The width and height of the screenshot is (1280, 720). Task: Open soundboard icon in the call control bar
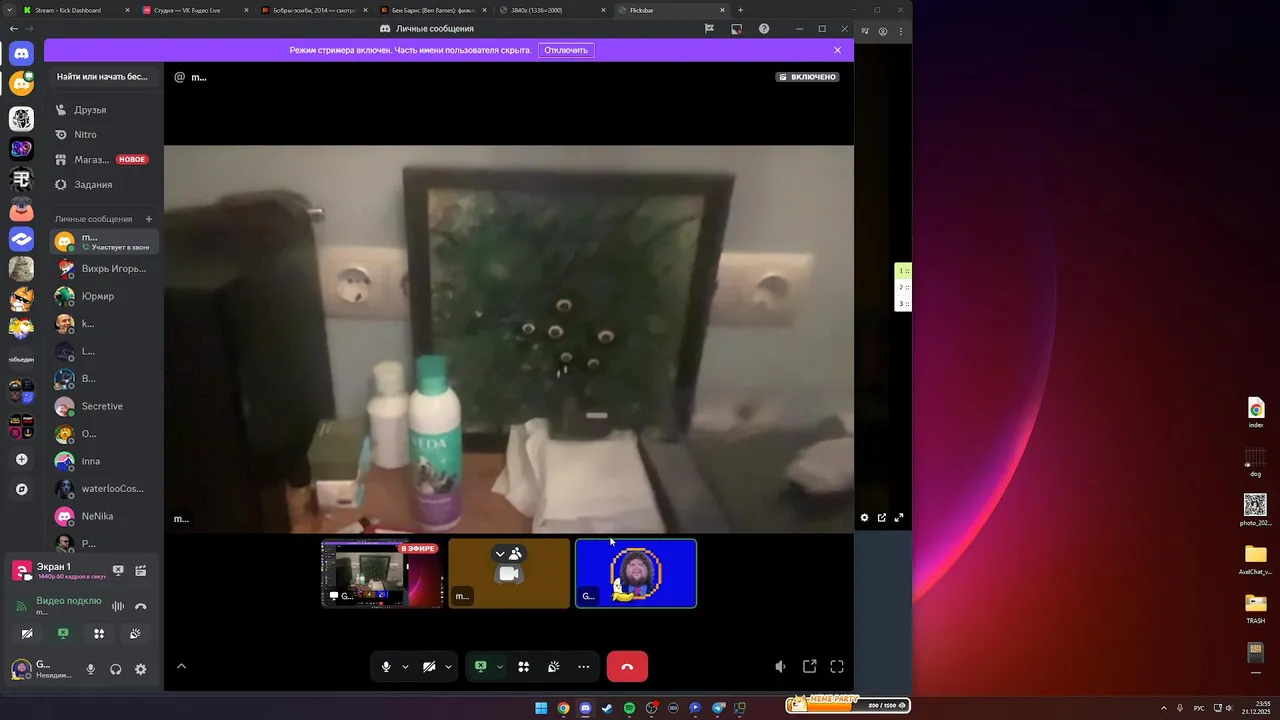(553, 666)
